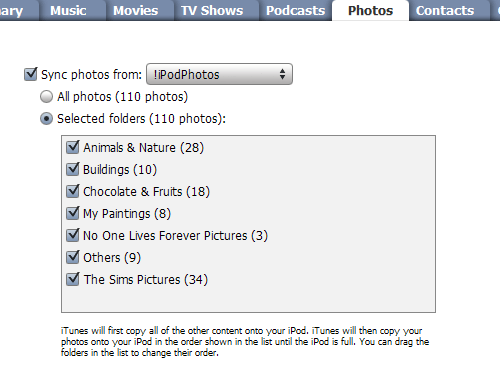Uncheck the Sync photos from checkbox
Viewport: 500px width, 370px height.
tap(31, 74)
